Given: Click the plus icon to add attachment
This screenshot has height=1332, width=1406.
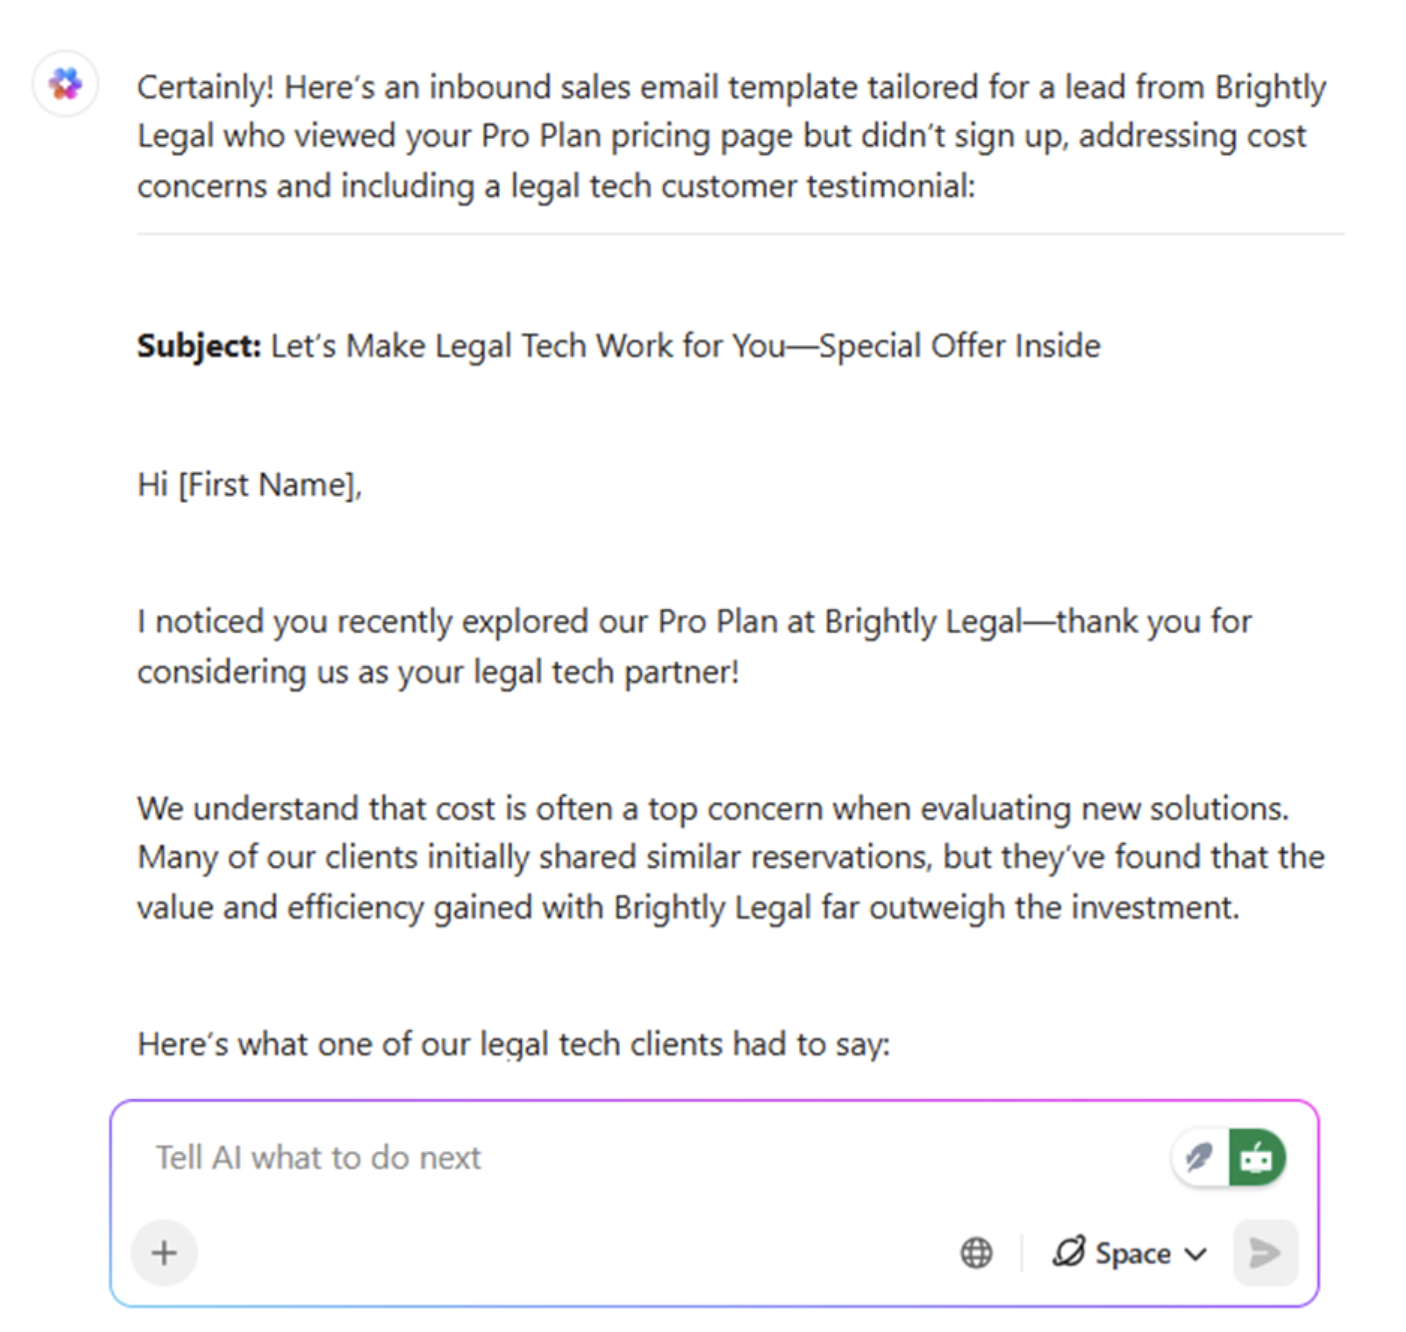Looking at the screenshot, I should point(164,1252).
